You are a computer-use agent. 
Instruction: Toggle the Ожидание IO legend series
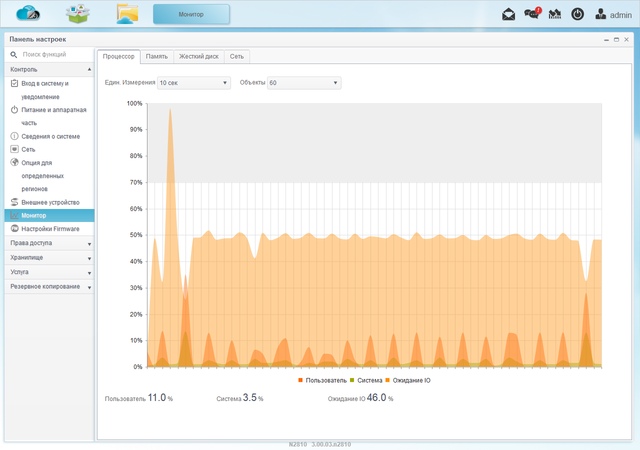(408, 380)
